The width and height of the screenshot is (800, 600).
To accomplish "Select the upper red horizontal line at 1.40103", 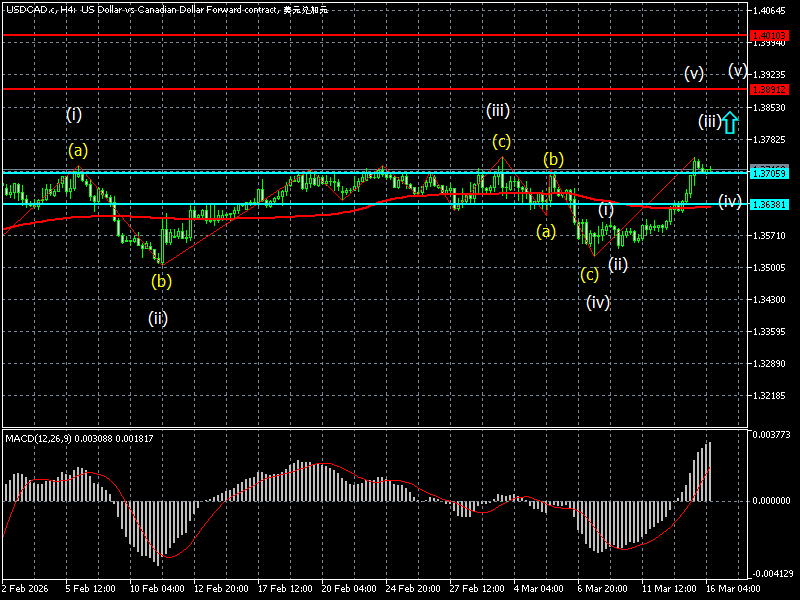I will 375,35.
